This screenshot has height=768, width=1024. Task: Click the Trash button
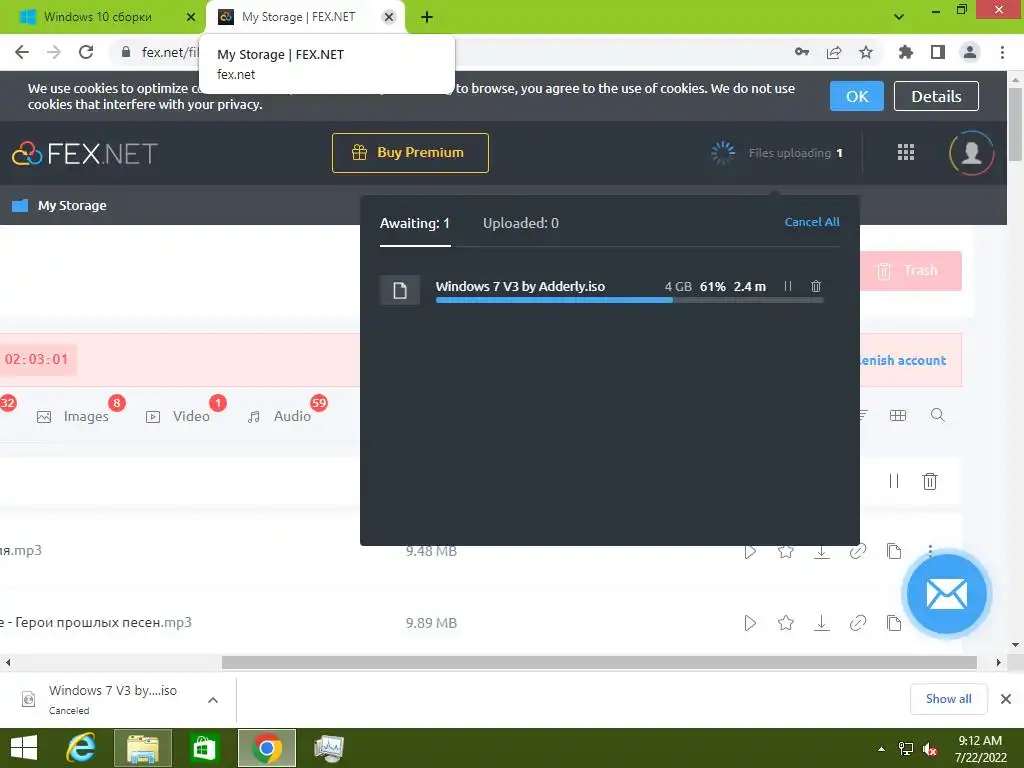[x=910, y=270]
